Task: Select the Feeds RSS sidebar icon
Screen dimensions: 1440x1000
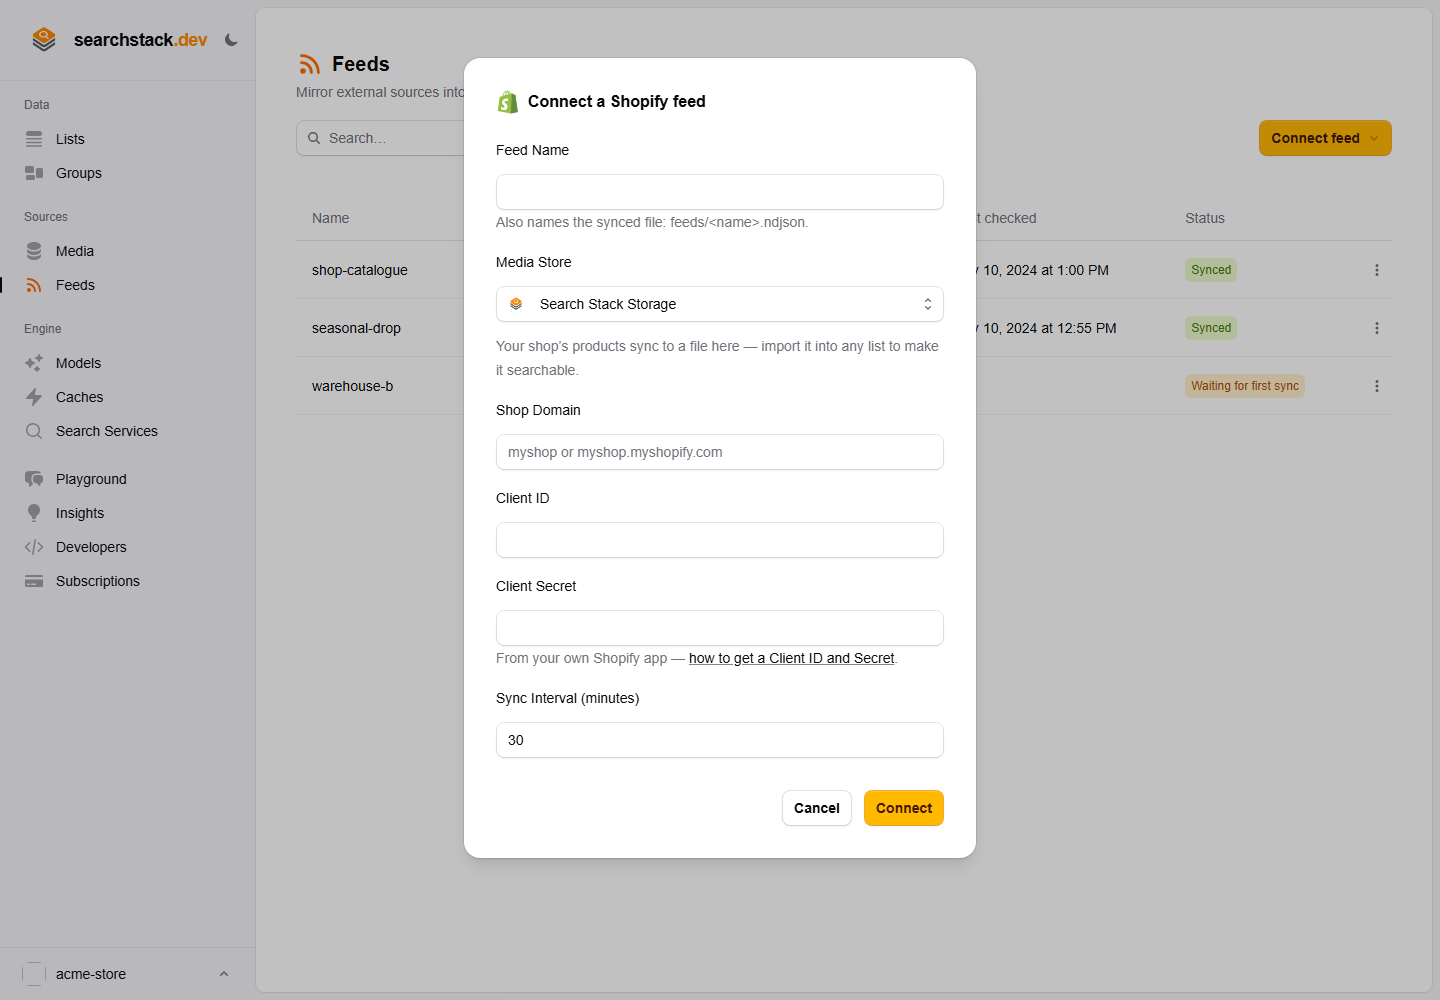Action: click(x=34, y=285)
